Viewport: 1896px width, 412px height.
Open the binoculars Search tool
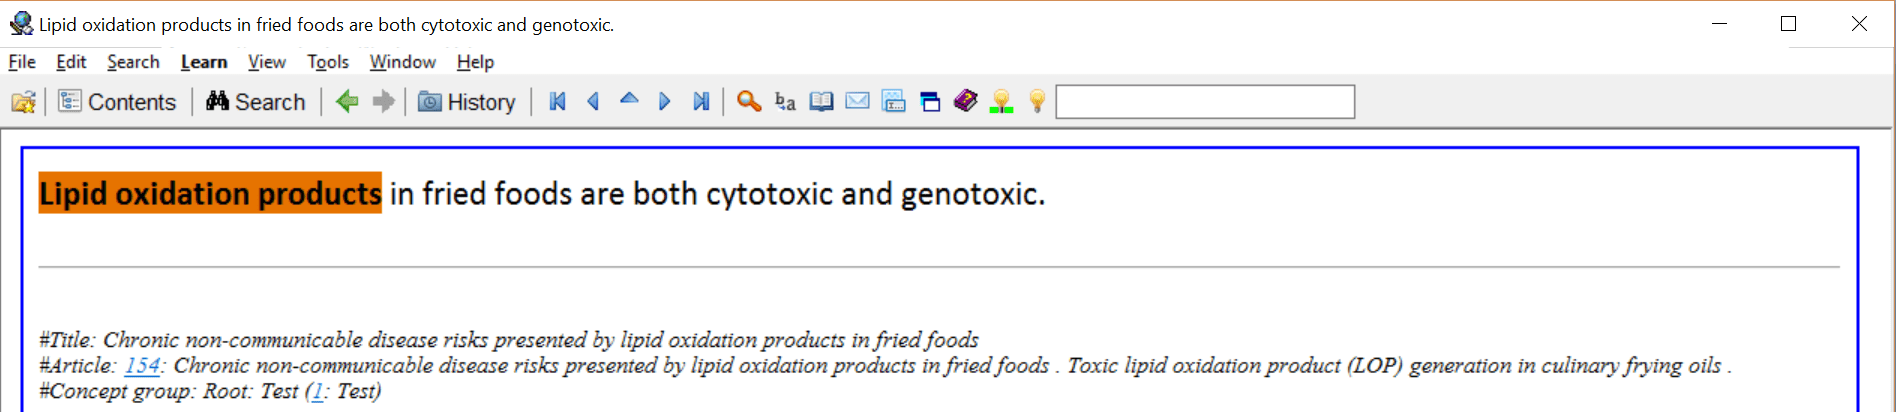[255, 102]
